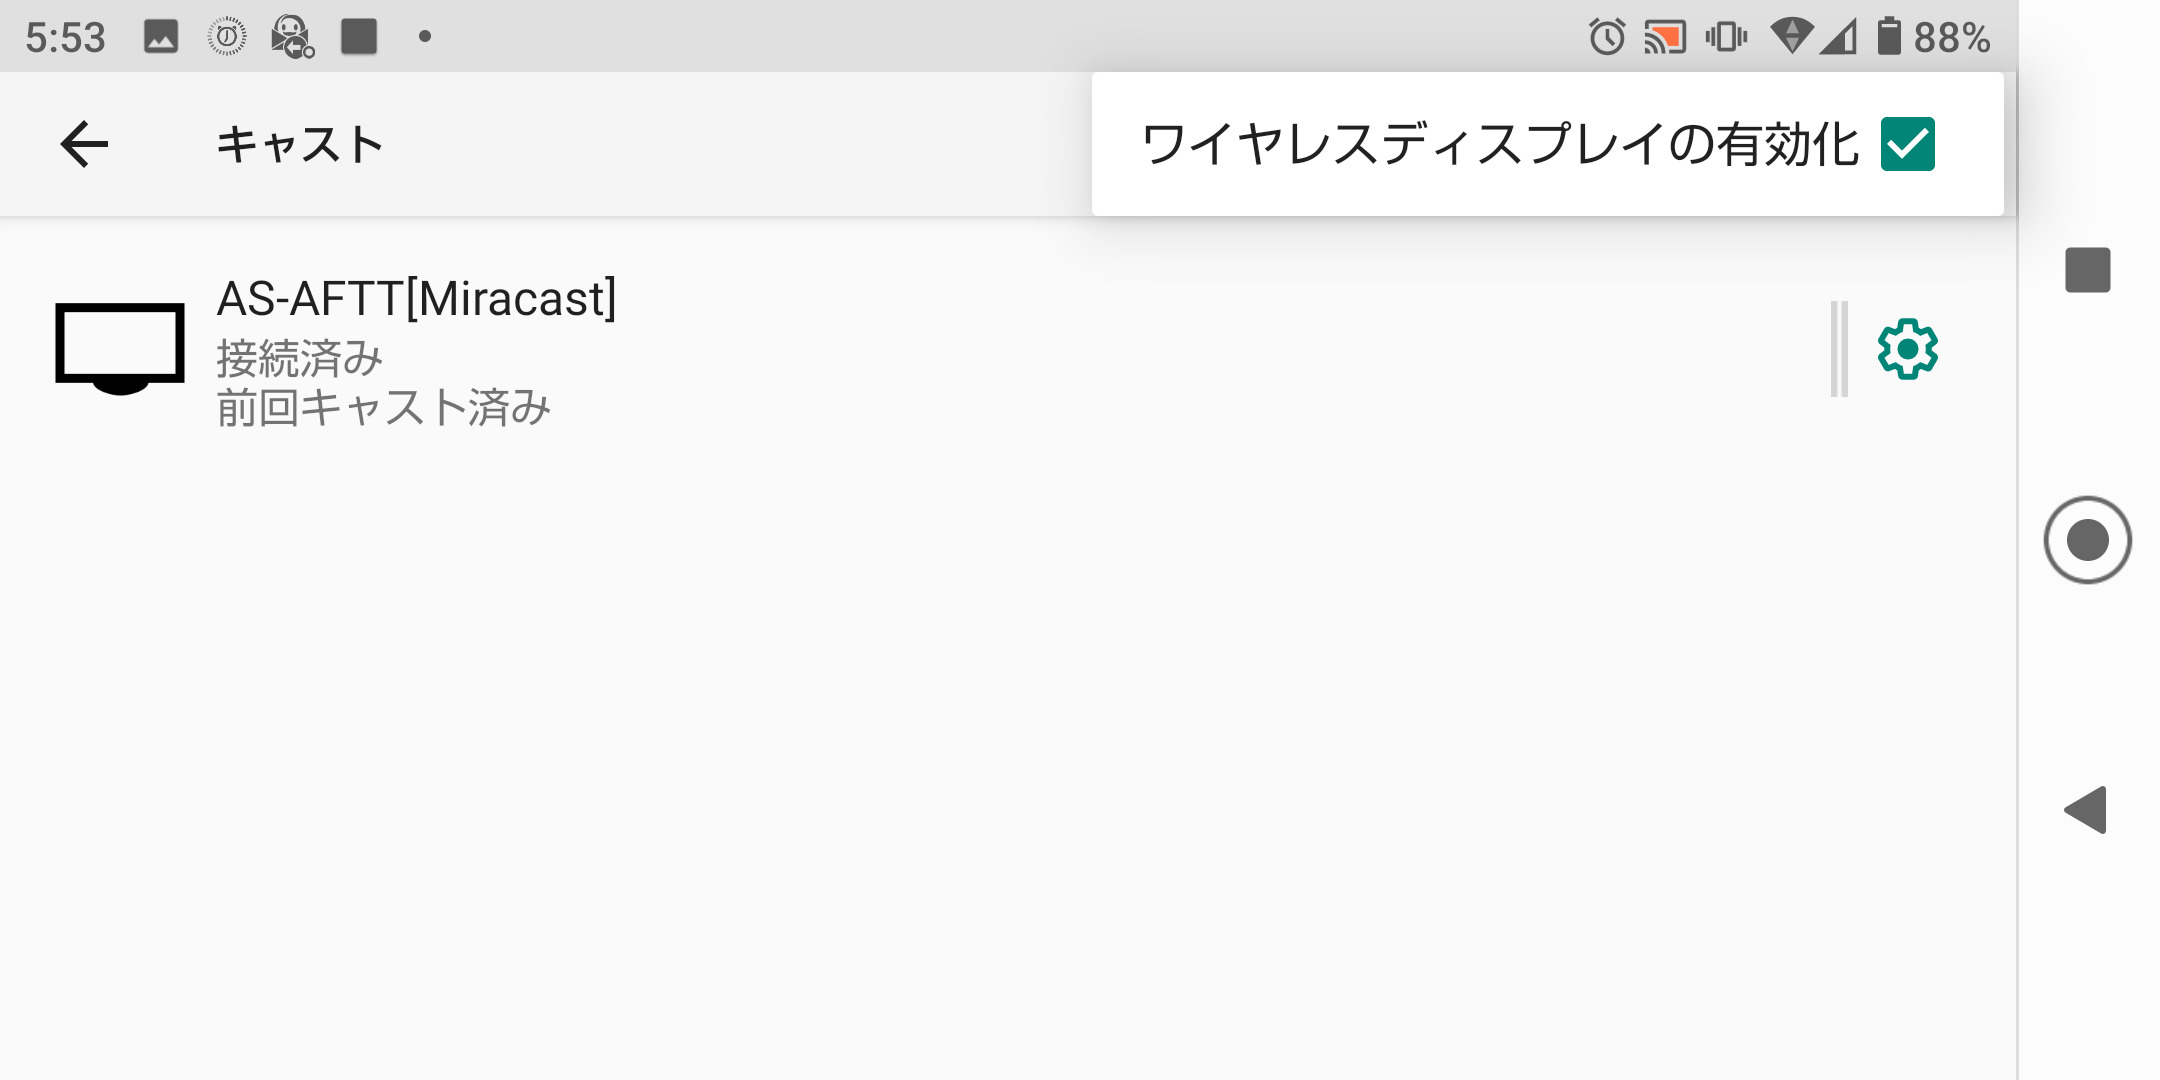
Task: Tap the timer notification icon
Action: pyautogui.click(x=227, y=37)
